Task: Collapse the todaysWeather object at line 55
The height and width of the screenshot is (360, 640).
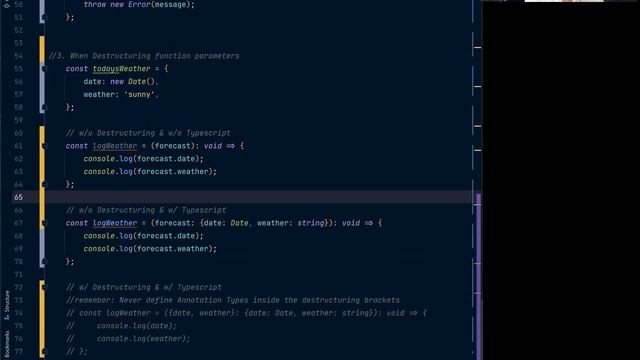Action: click(44, 69)
